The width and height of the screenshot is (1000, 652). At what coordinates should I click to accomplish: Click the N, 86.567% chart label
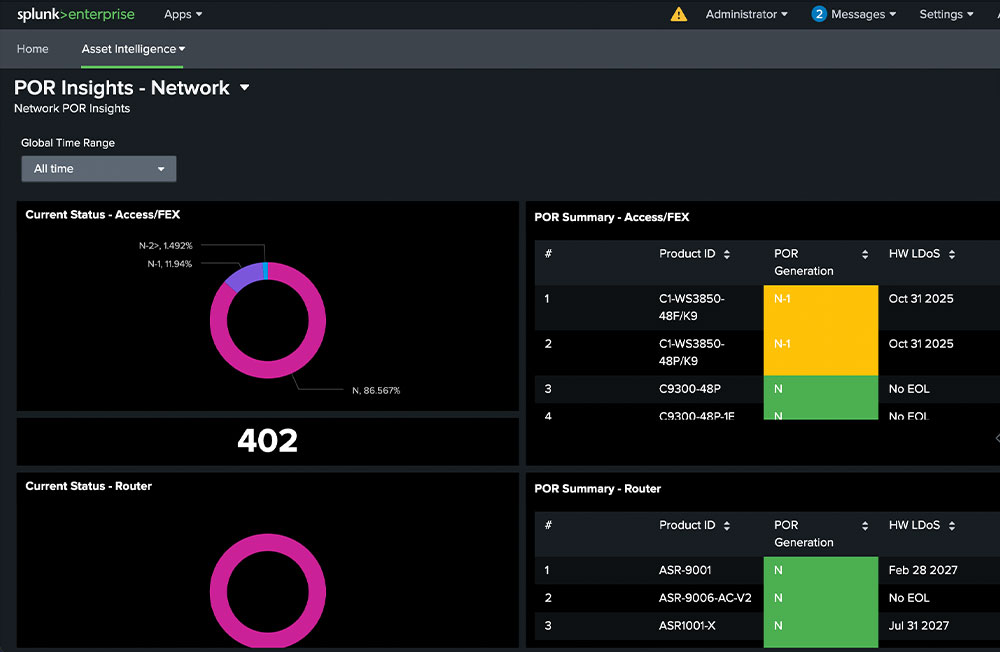376,390
